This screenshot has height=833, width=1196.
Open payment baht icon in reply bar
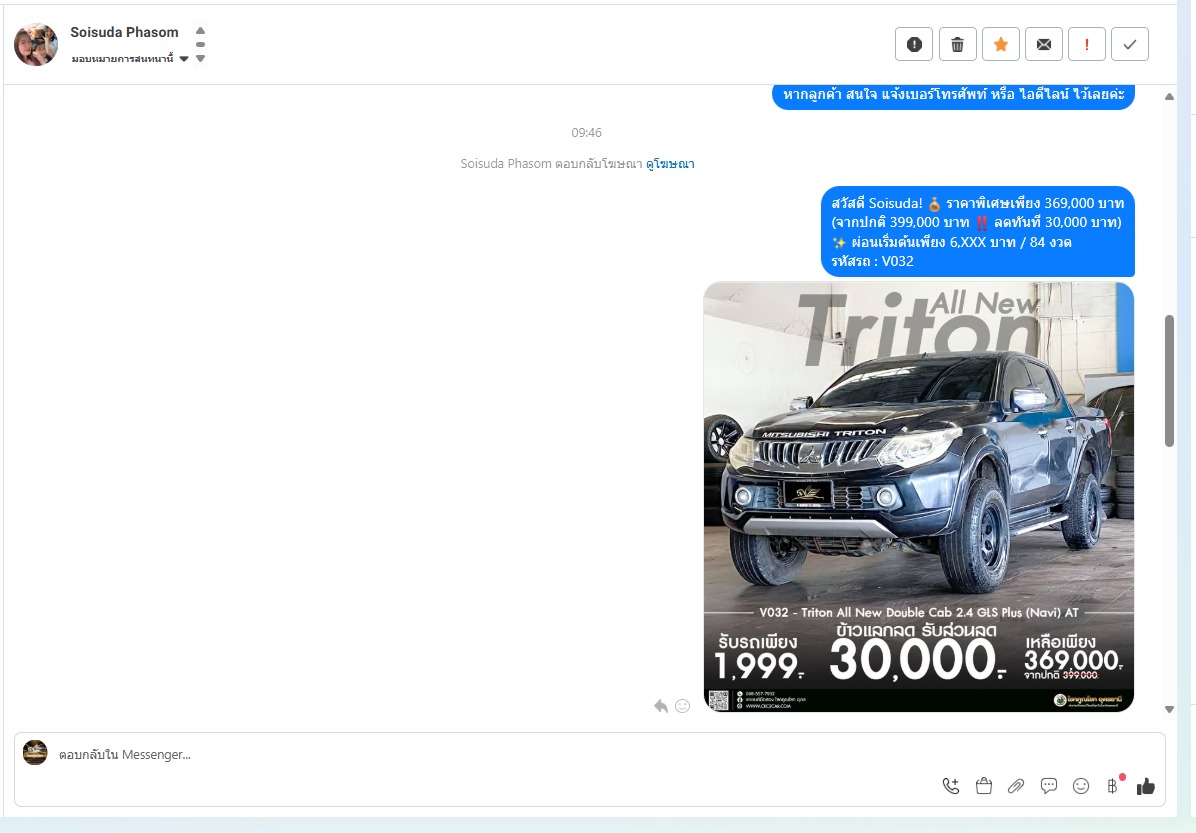1114,785
